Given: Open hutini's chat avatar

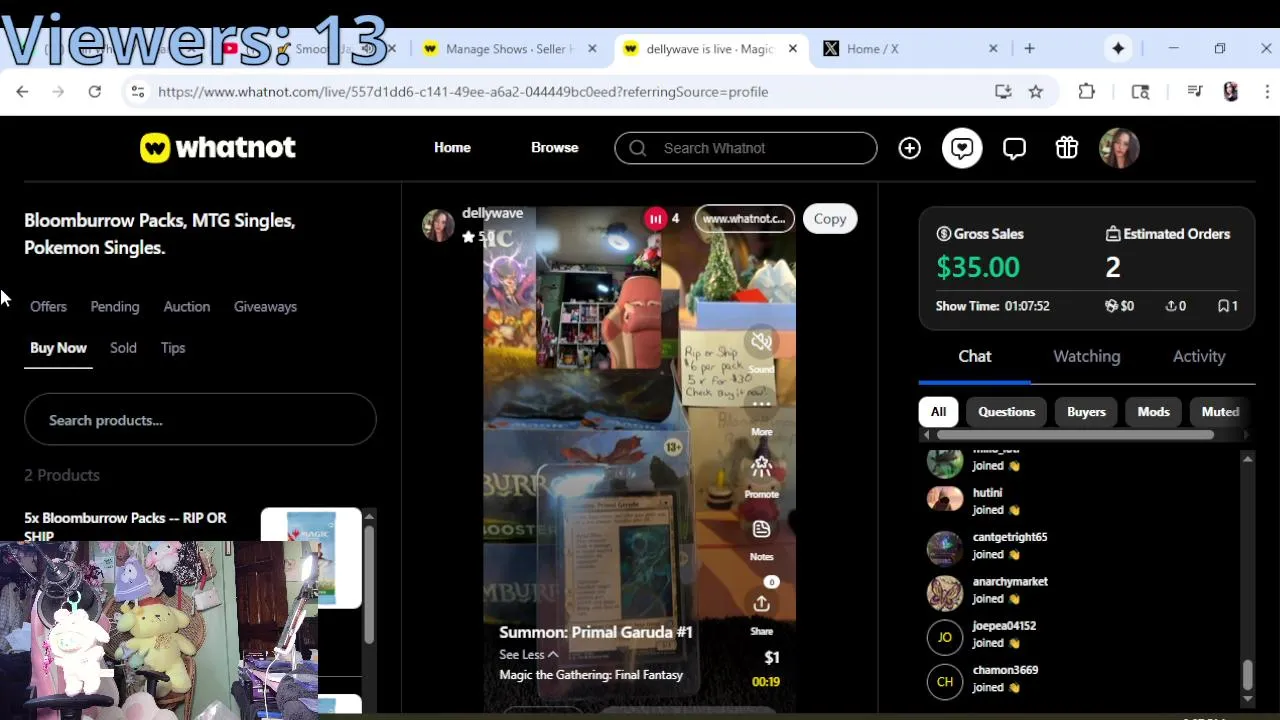Looking at the screenshot, I should pos(945,498).
